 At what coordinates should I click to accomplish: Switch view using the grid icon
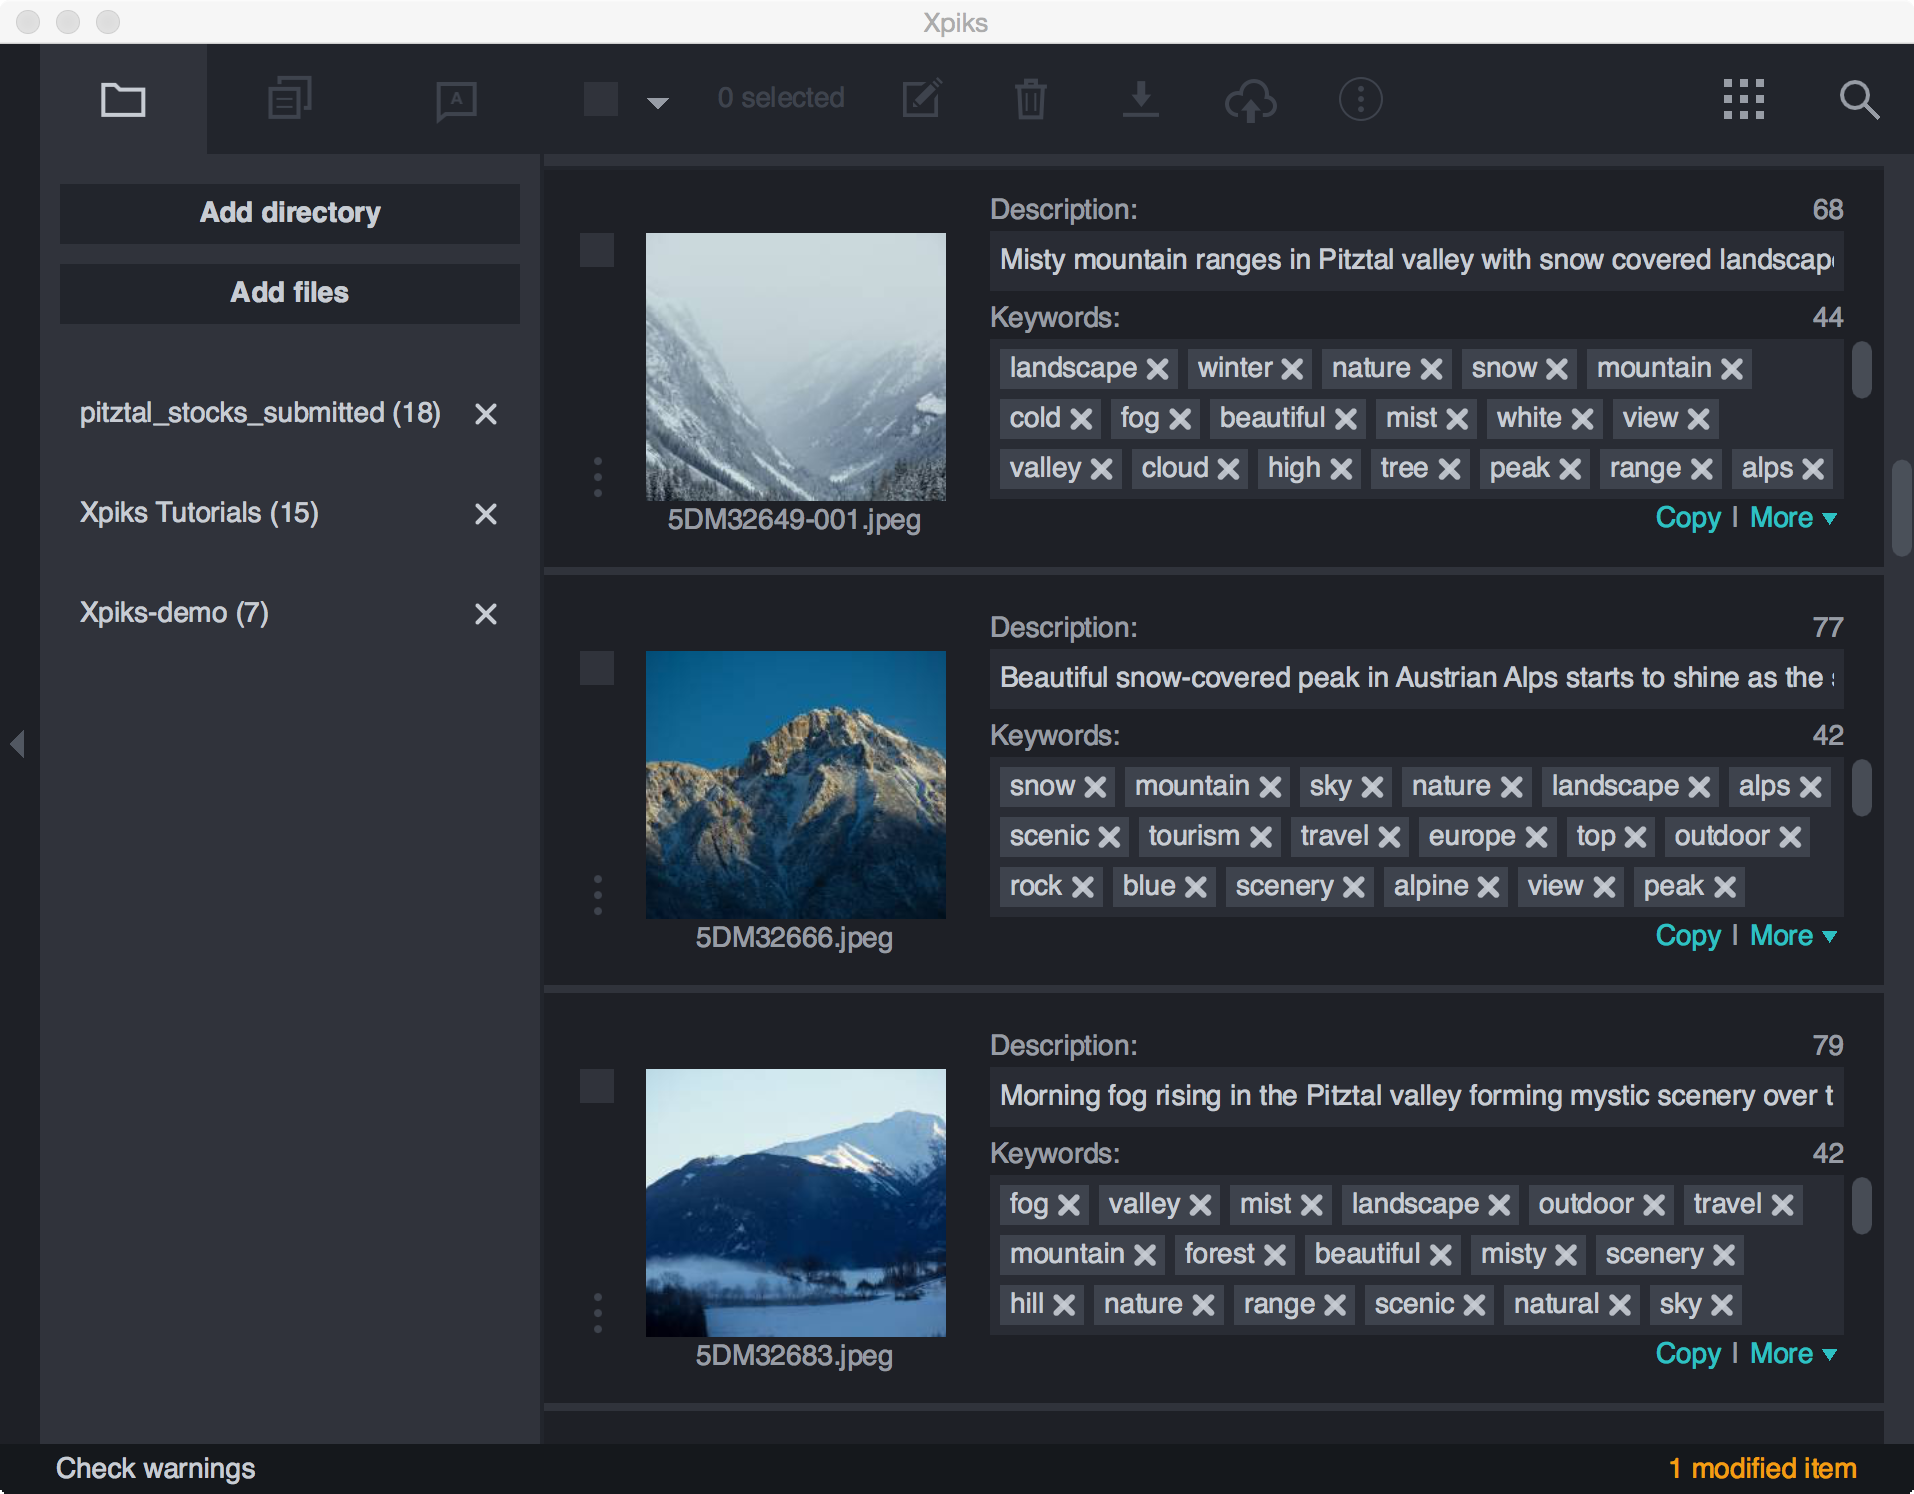pos(1744,99)
